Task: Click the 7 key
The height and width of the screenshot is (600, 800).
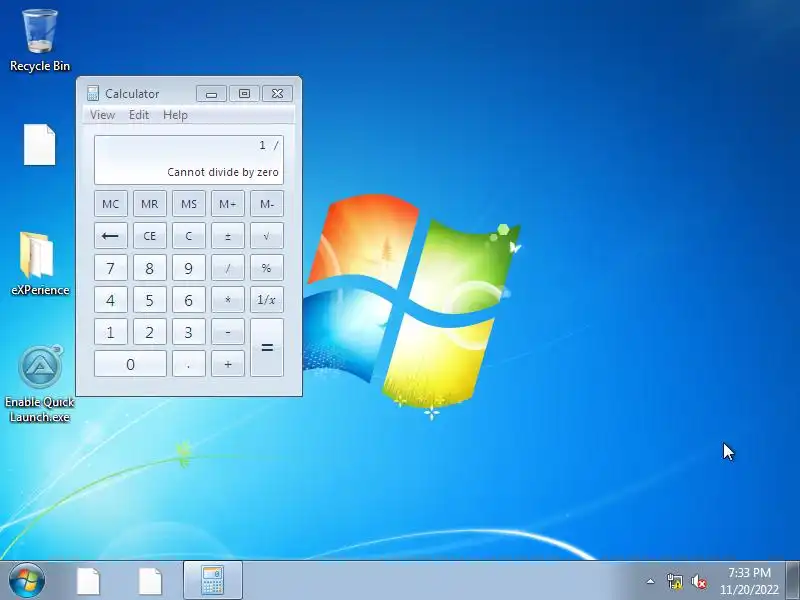Action: pyautogui.click(x=111, y=268)
